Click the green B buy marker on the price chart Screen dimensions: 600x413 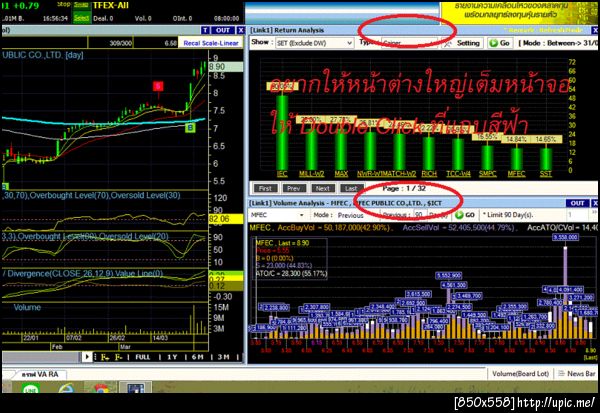coord(190,127)
